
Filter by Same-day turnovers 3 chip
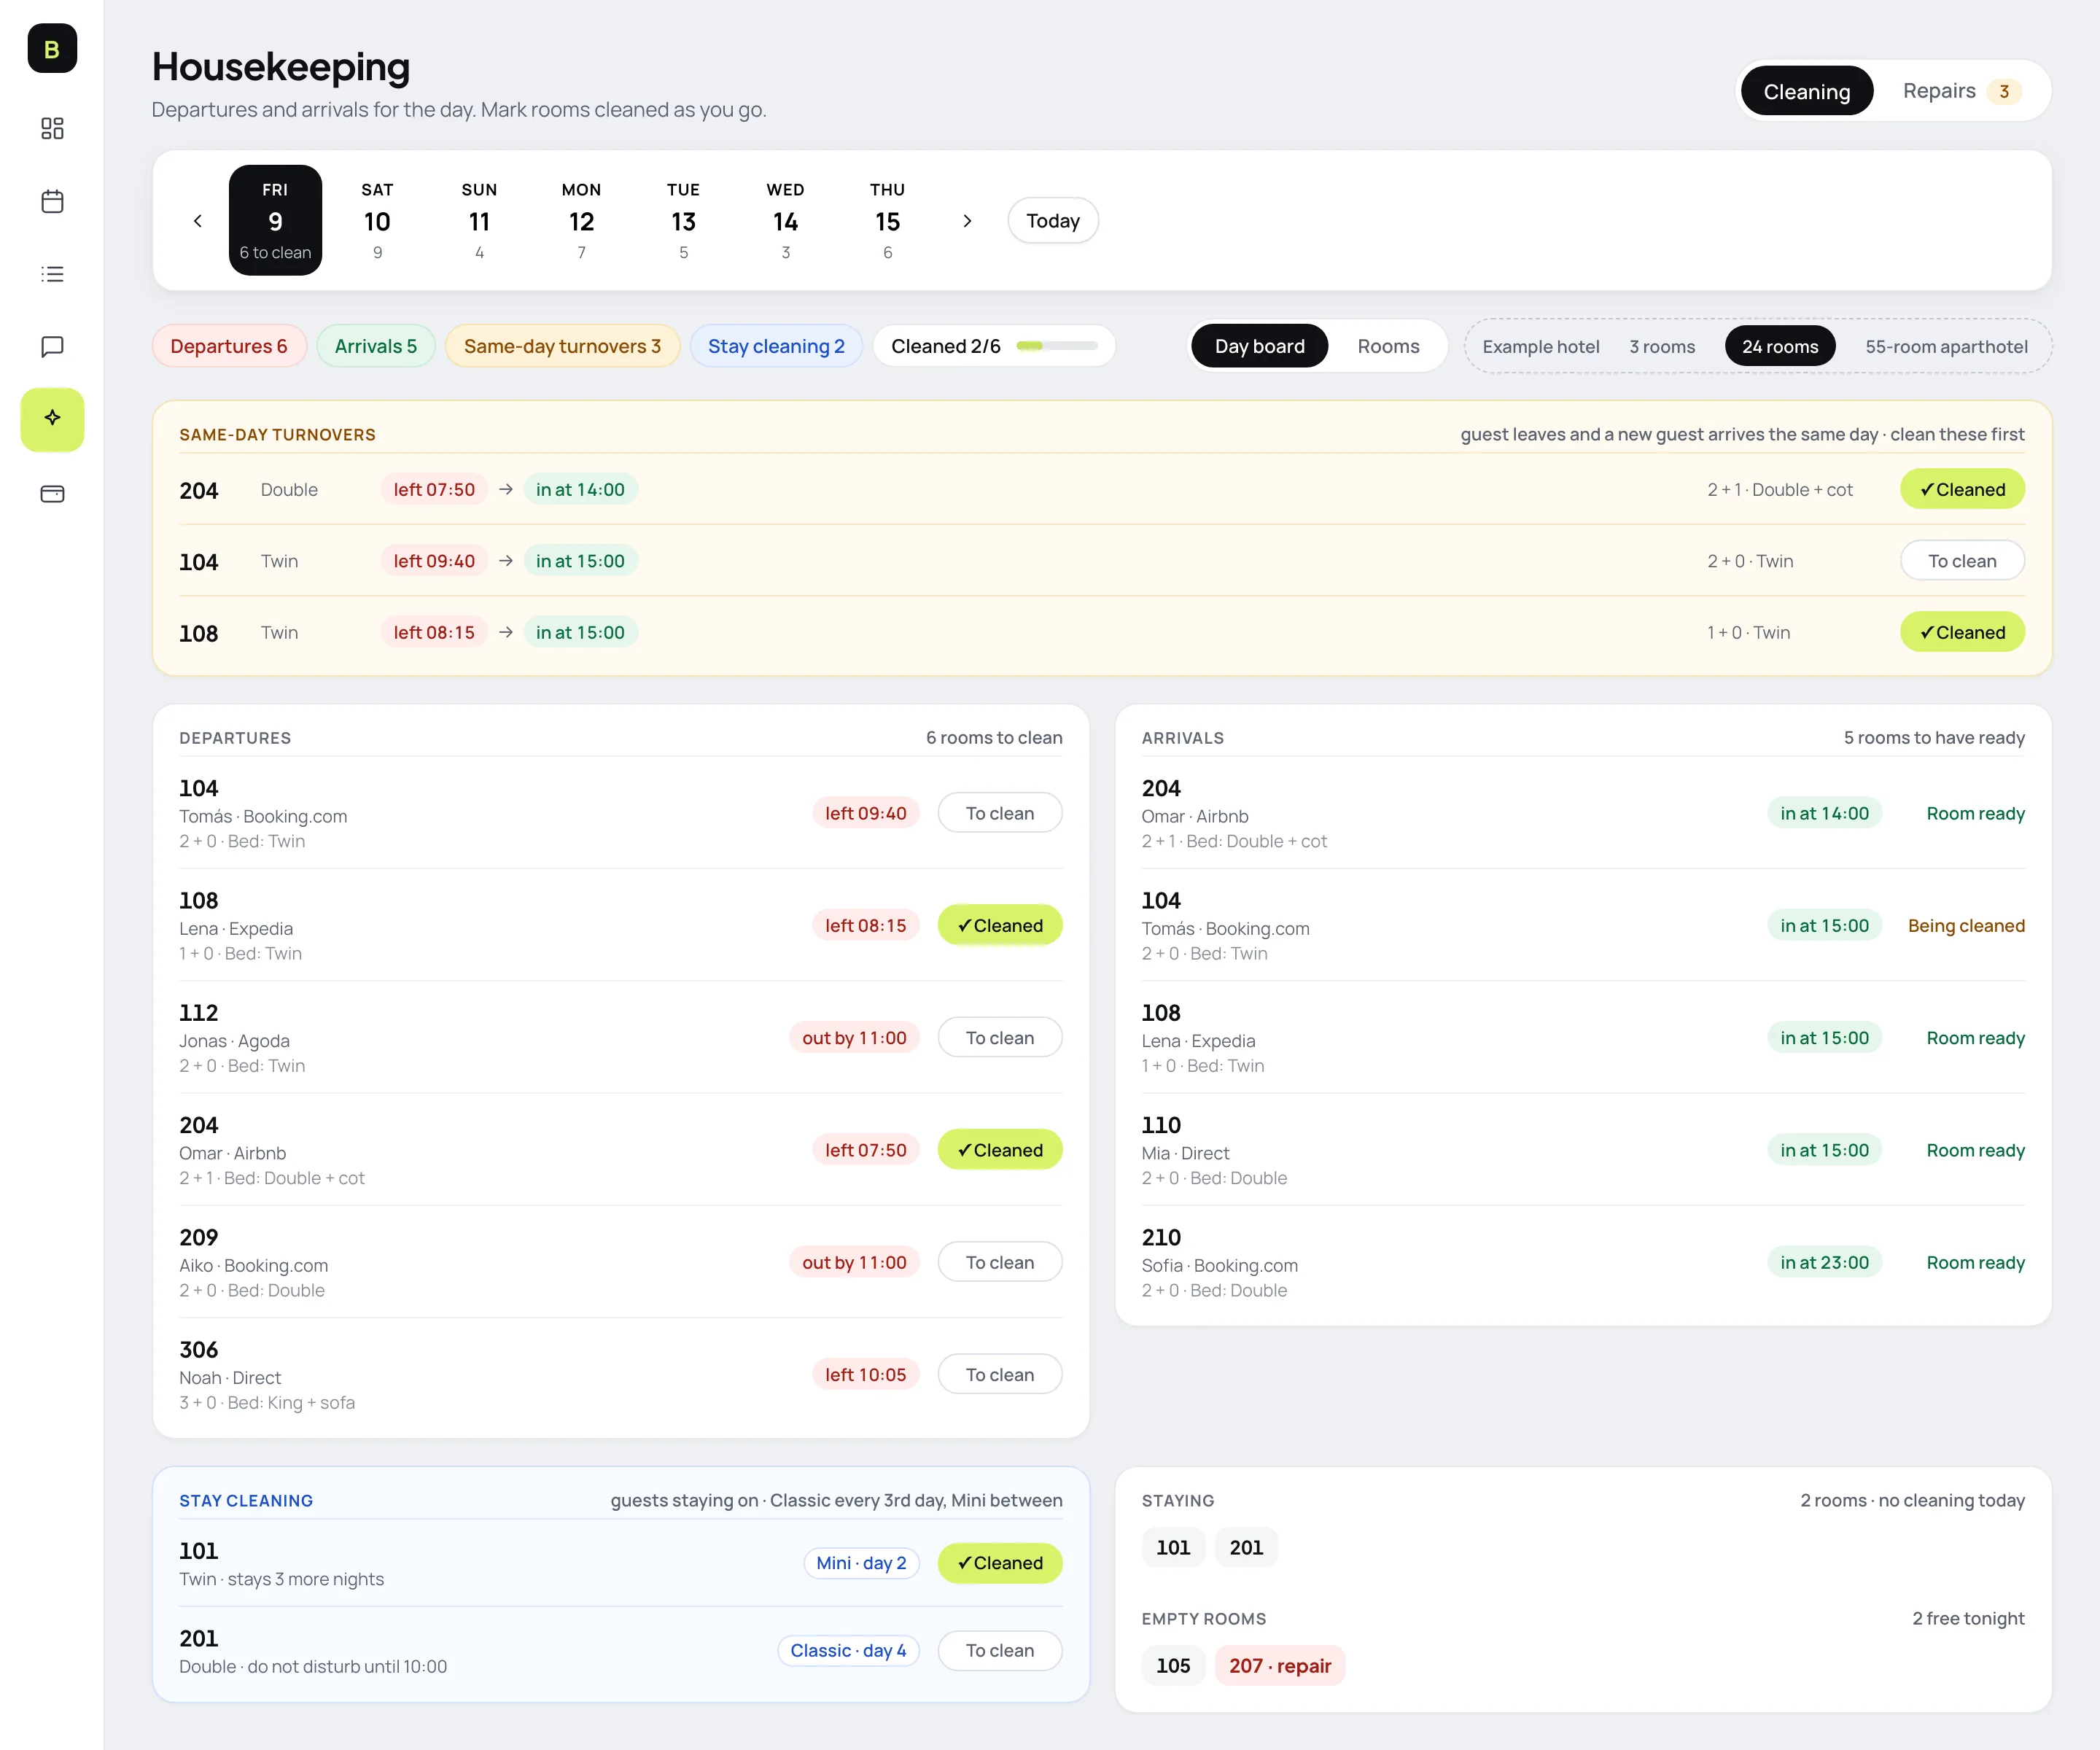pos(562,346)
